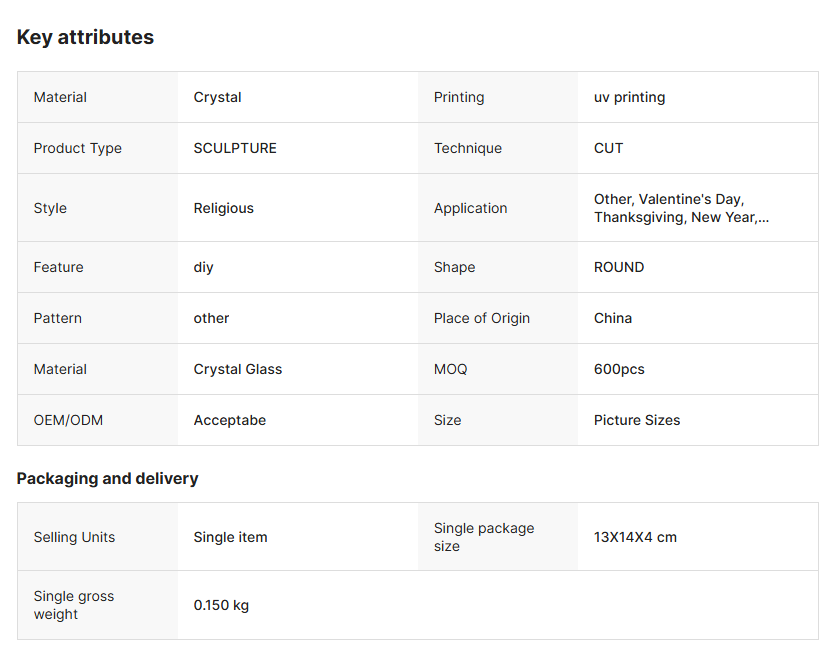Click the Key attributes heading

coord(85,37)
